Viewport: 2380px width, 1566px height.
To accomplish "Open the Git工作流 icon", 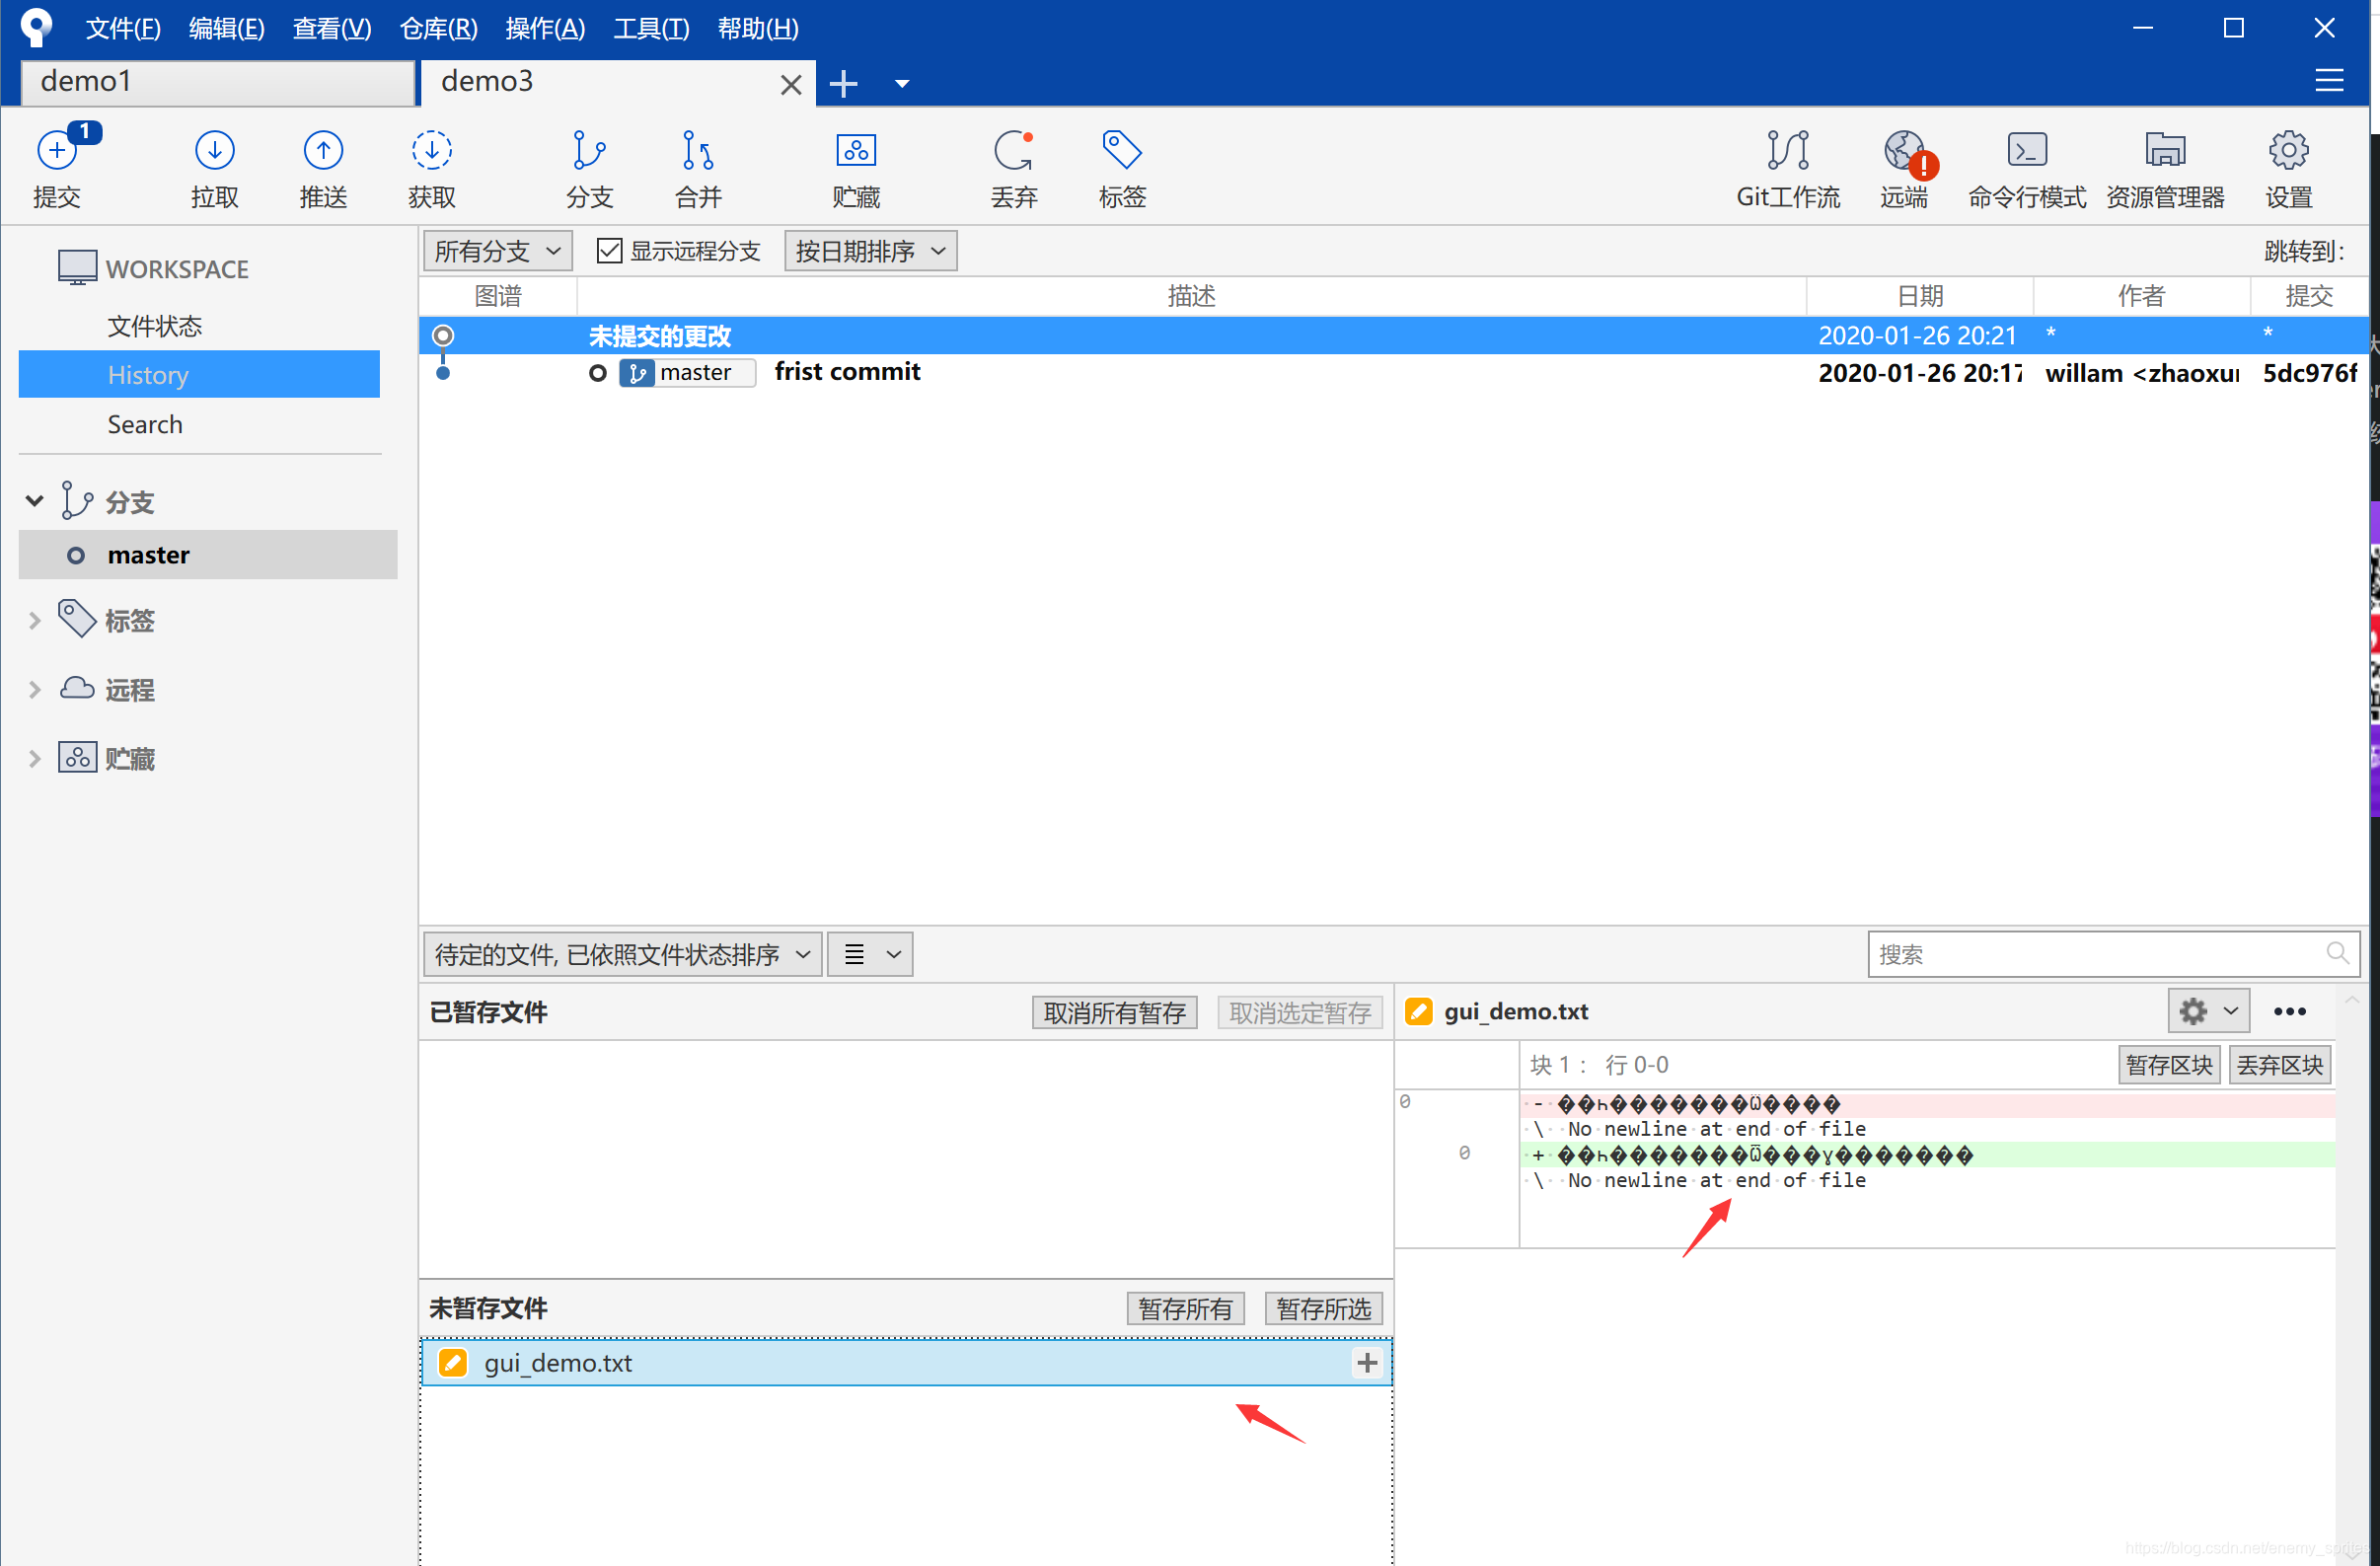I will (1787, 152).
